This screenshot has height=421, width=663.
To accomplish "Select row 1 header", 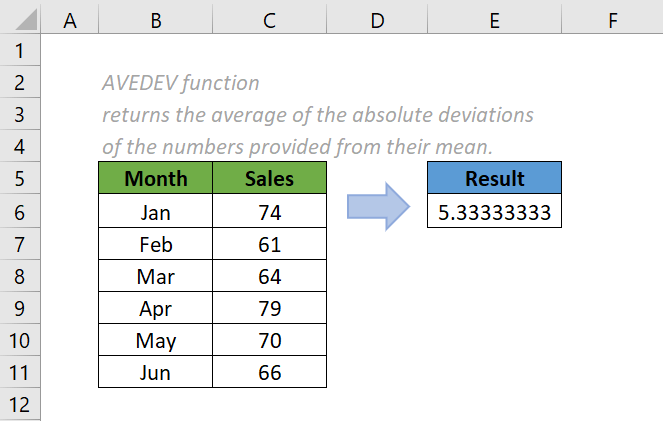I will click(x=21, y=50).
